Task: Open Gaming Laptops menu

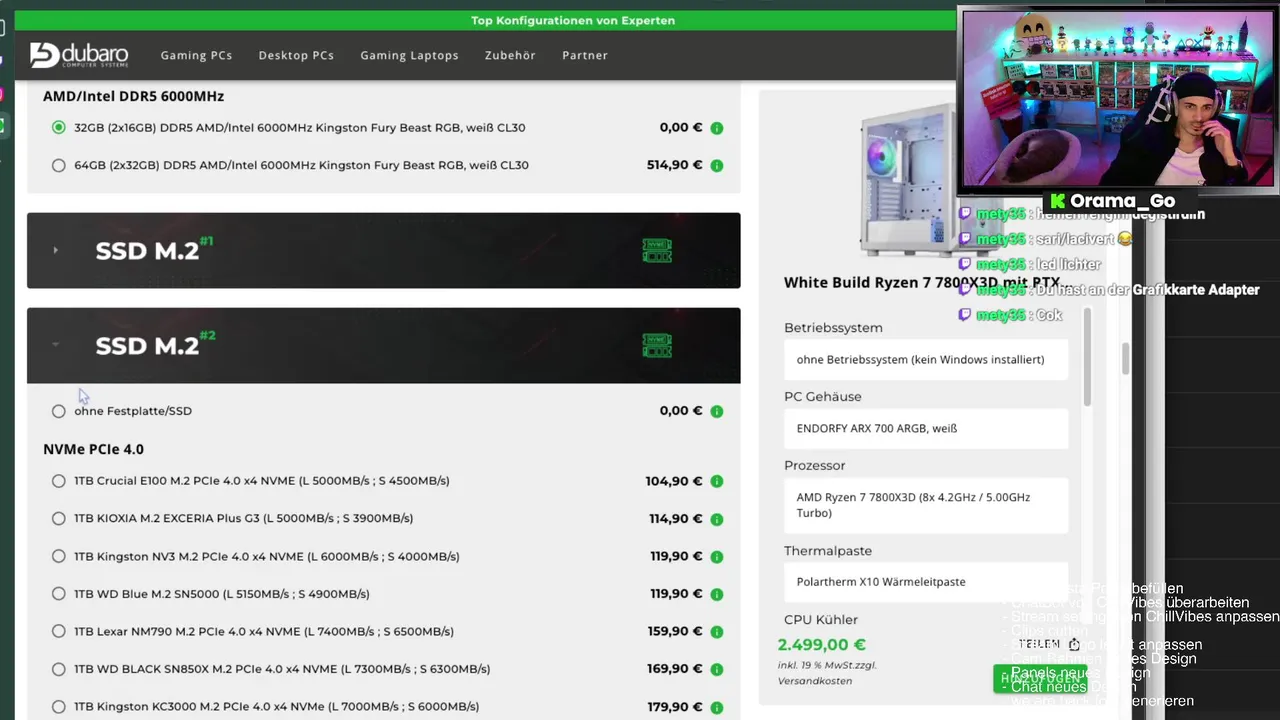Action: click(x=409, y=55)
